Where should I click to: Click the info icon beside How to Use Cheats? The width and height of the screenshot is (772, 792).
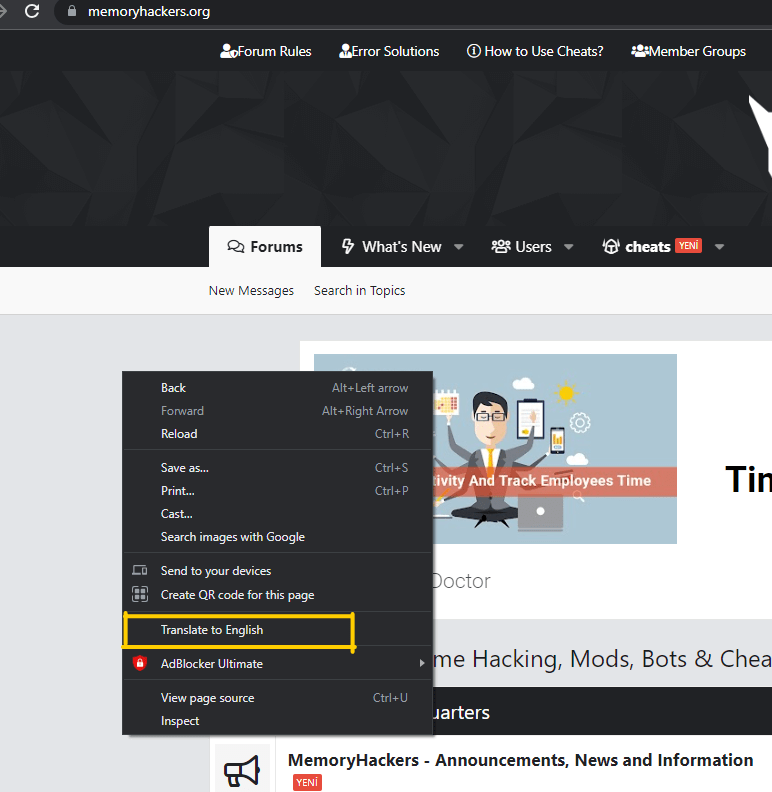473,51
